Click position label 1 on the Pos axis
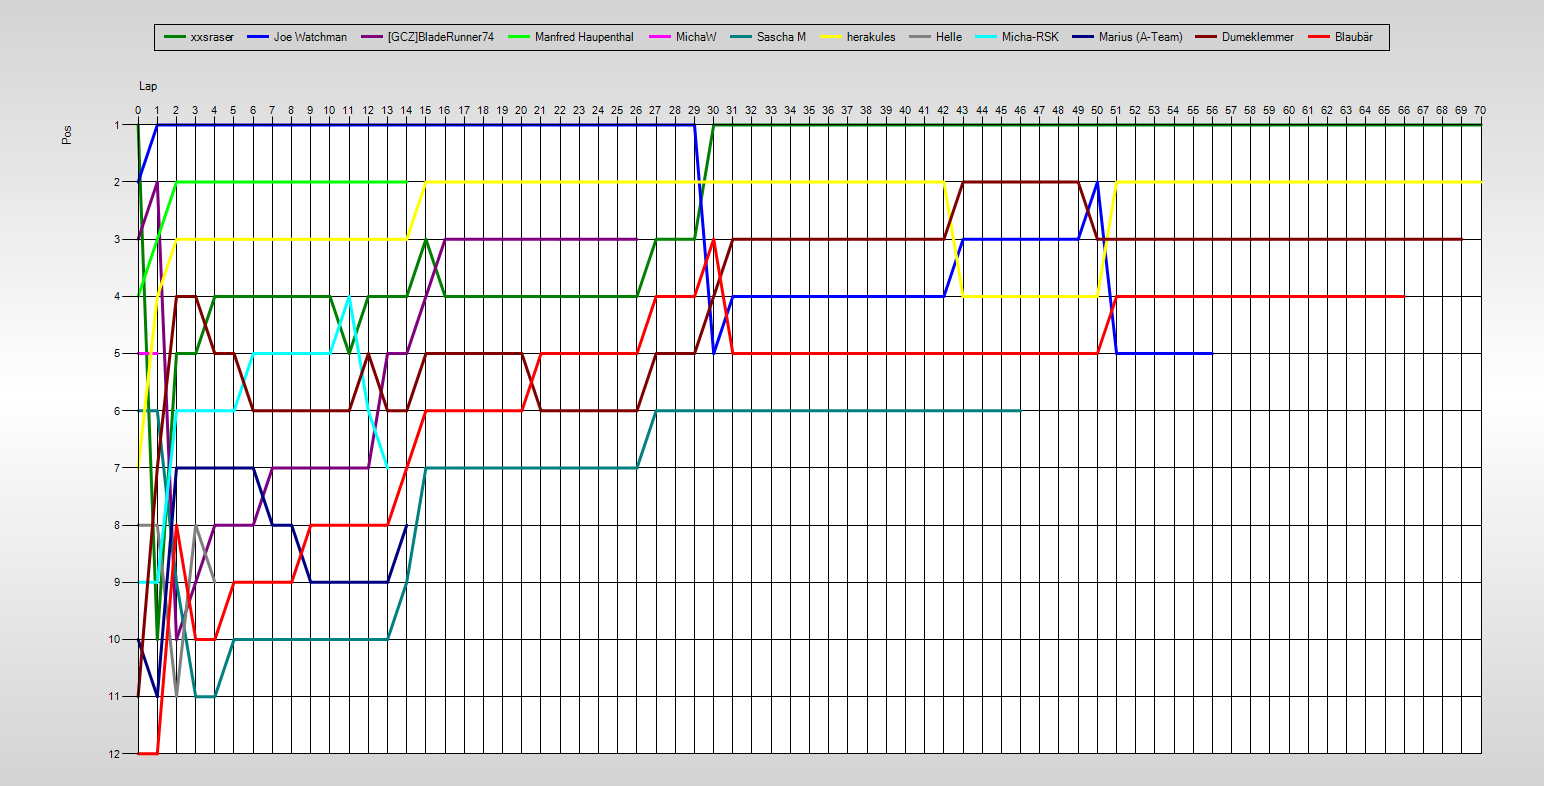The width and height of the screenshot is (1544, 786). point(118,125)
